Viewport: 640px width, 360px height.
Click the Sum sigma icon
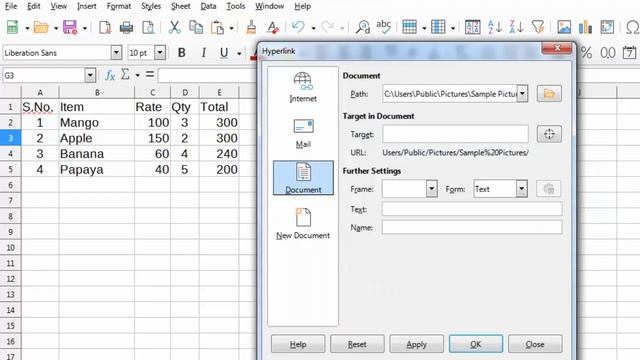(125, 75)
